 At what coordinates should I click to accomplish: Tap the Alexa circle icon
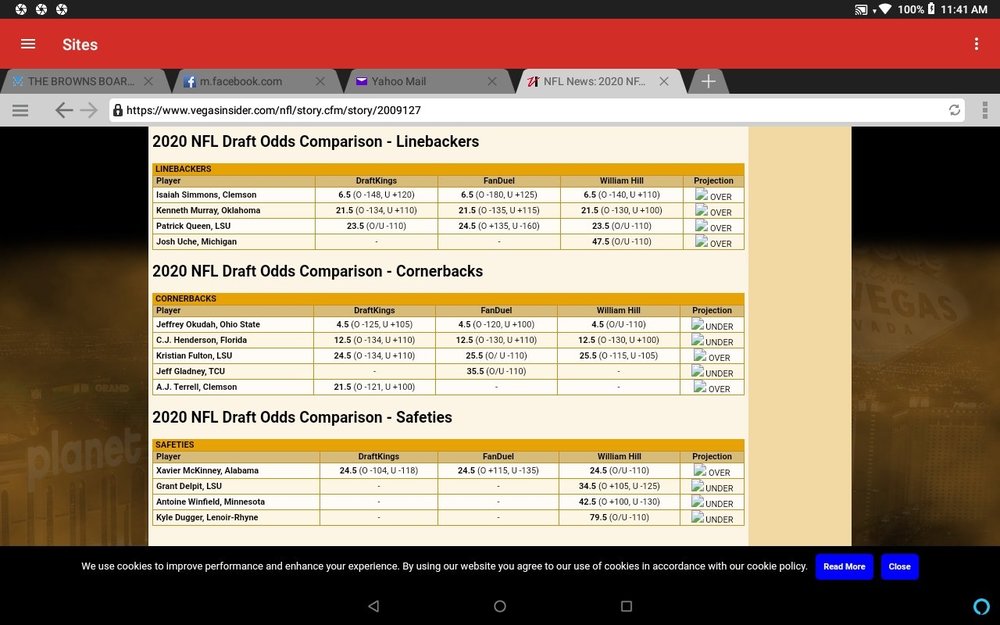982,606
